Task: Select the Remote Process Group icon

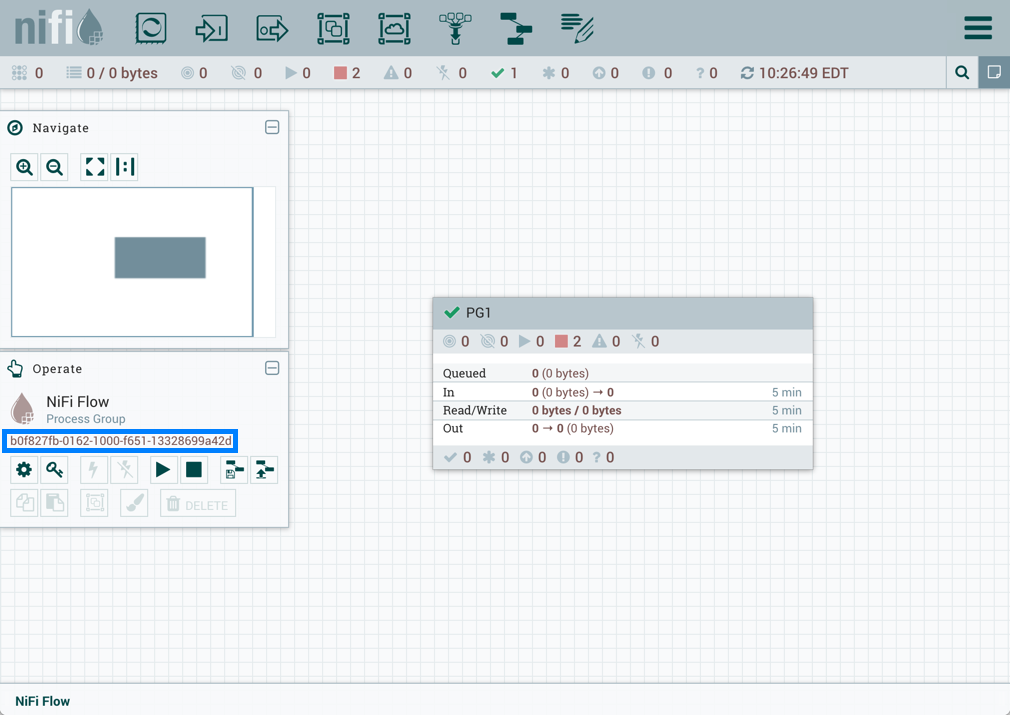Action: [x=394, y=29]
